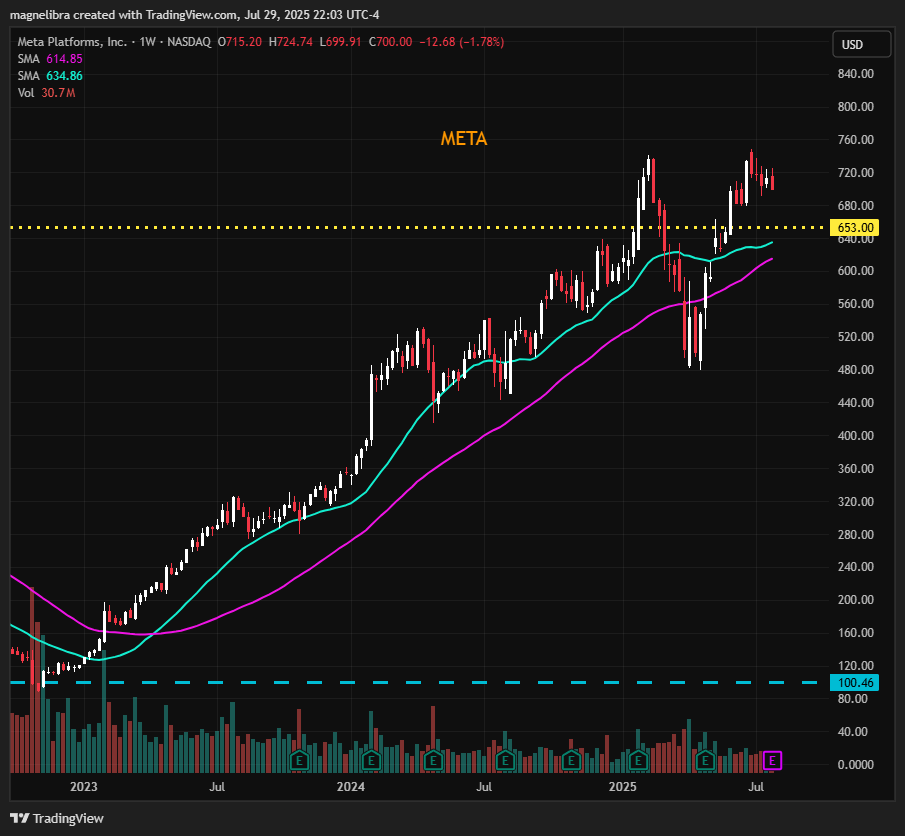Click the last green earnings E marker before Jul 2025
The height and width of the screenshot is (836, 905).
[705, 760]
